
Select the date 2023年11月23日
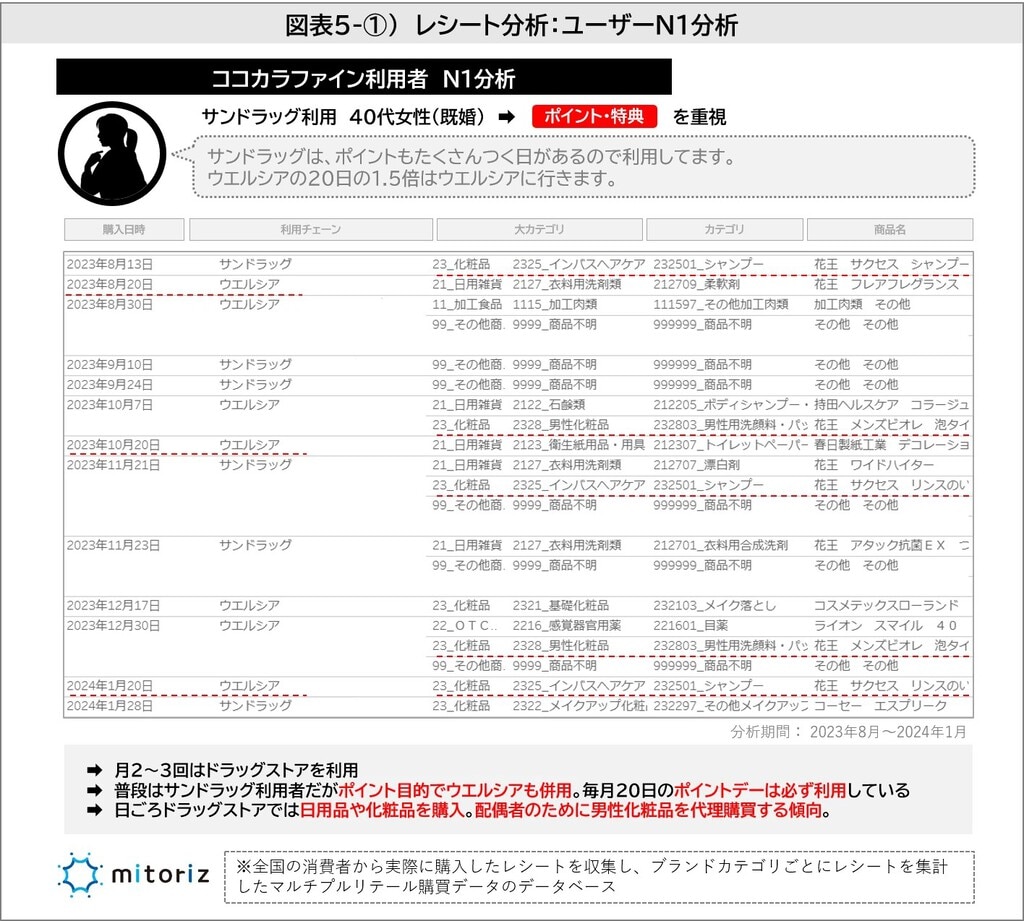point(113,545)
